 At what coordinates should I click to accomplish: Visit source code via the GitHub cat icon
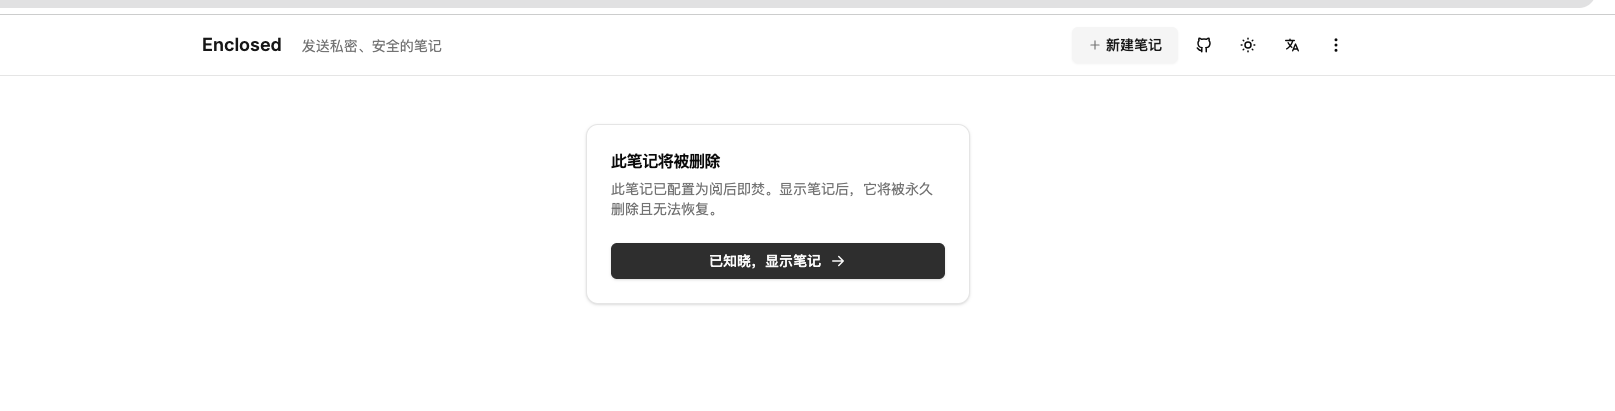tap(1204, 45)
